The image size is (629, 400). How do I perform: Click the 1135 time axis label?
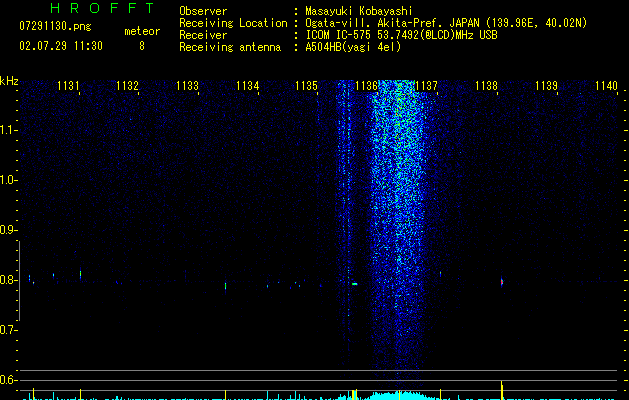pos(306,86)
